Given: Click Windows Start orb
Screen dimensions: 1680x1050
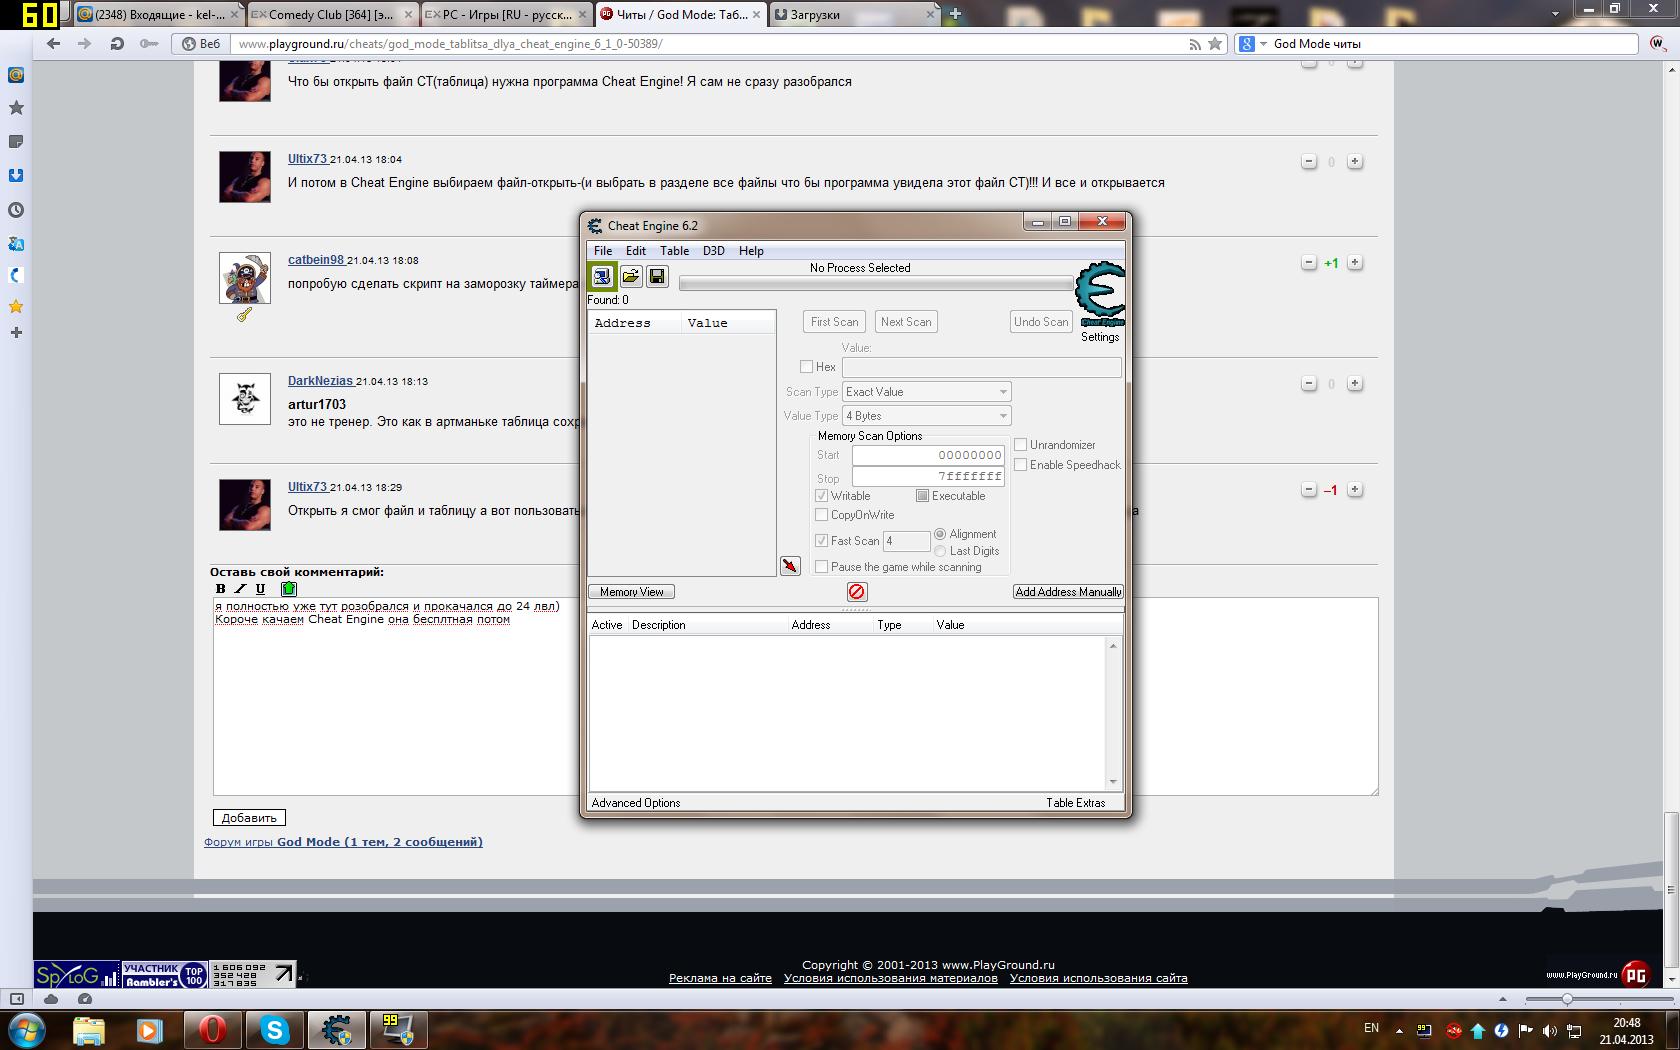Looking at the screenshot, I should click(x=27, y=1029).
